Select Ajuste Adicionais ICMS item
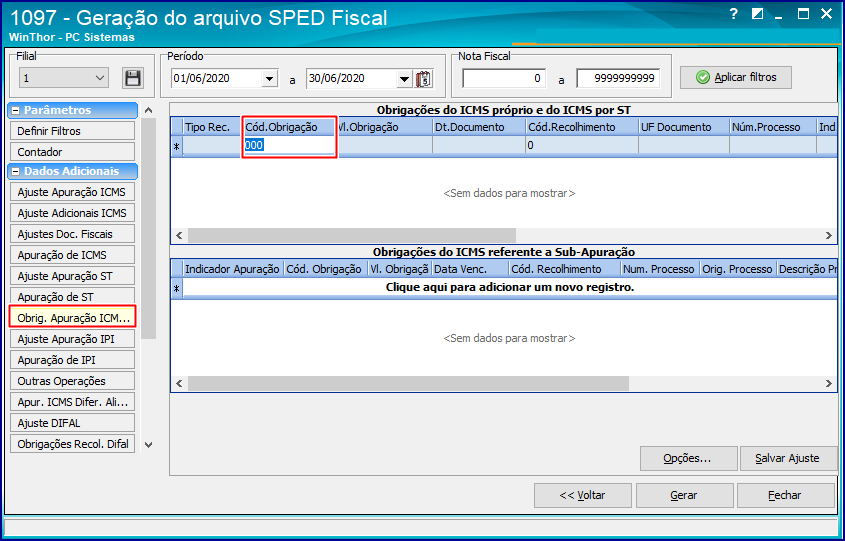Viewport: 845px width, 541px height. click(72, 213)
